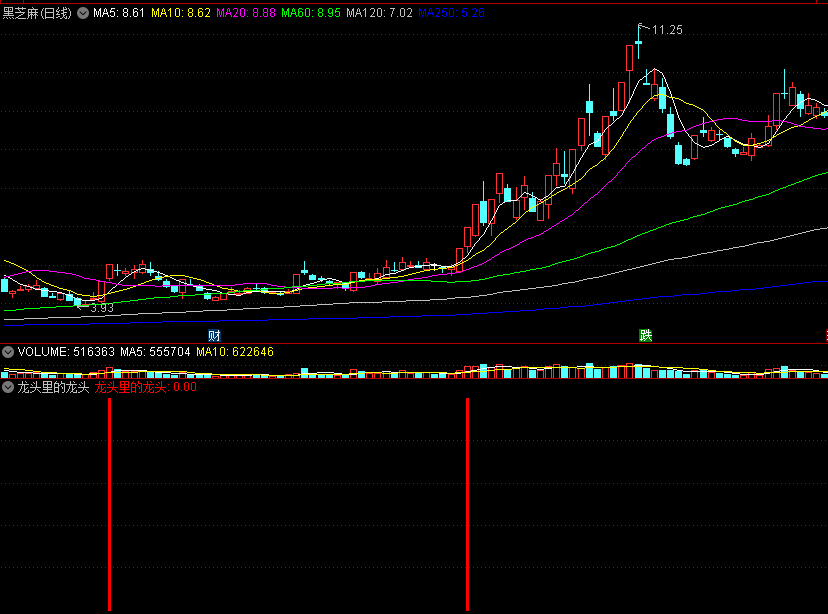The width and height of the screenshot is (828, 614).
Task: Click the VOLUME: 516363 readout
Action: click(66, 352)
